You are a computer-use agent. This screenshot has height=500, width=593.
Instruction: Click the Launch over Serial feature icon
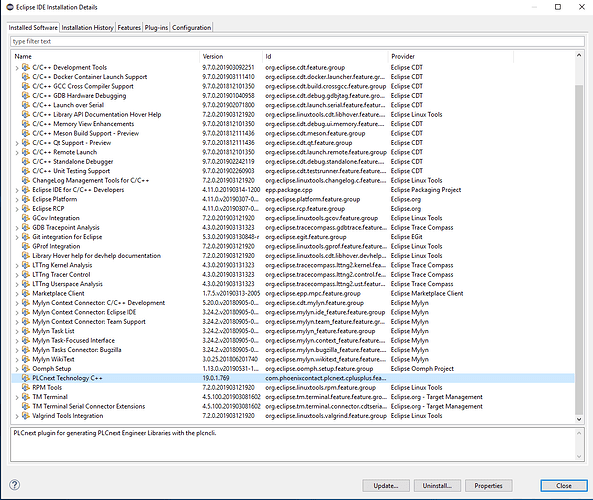tap(26, 105)
